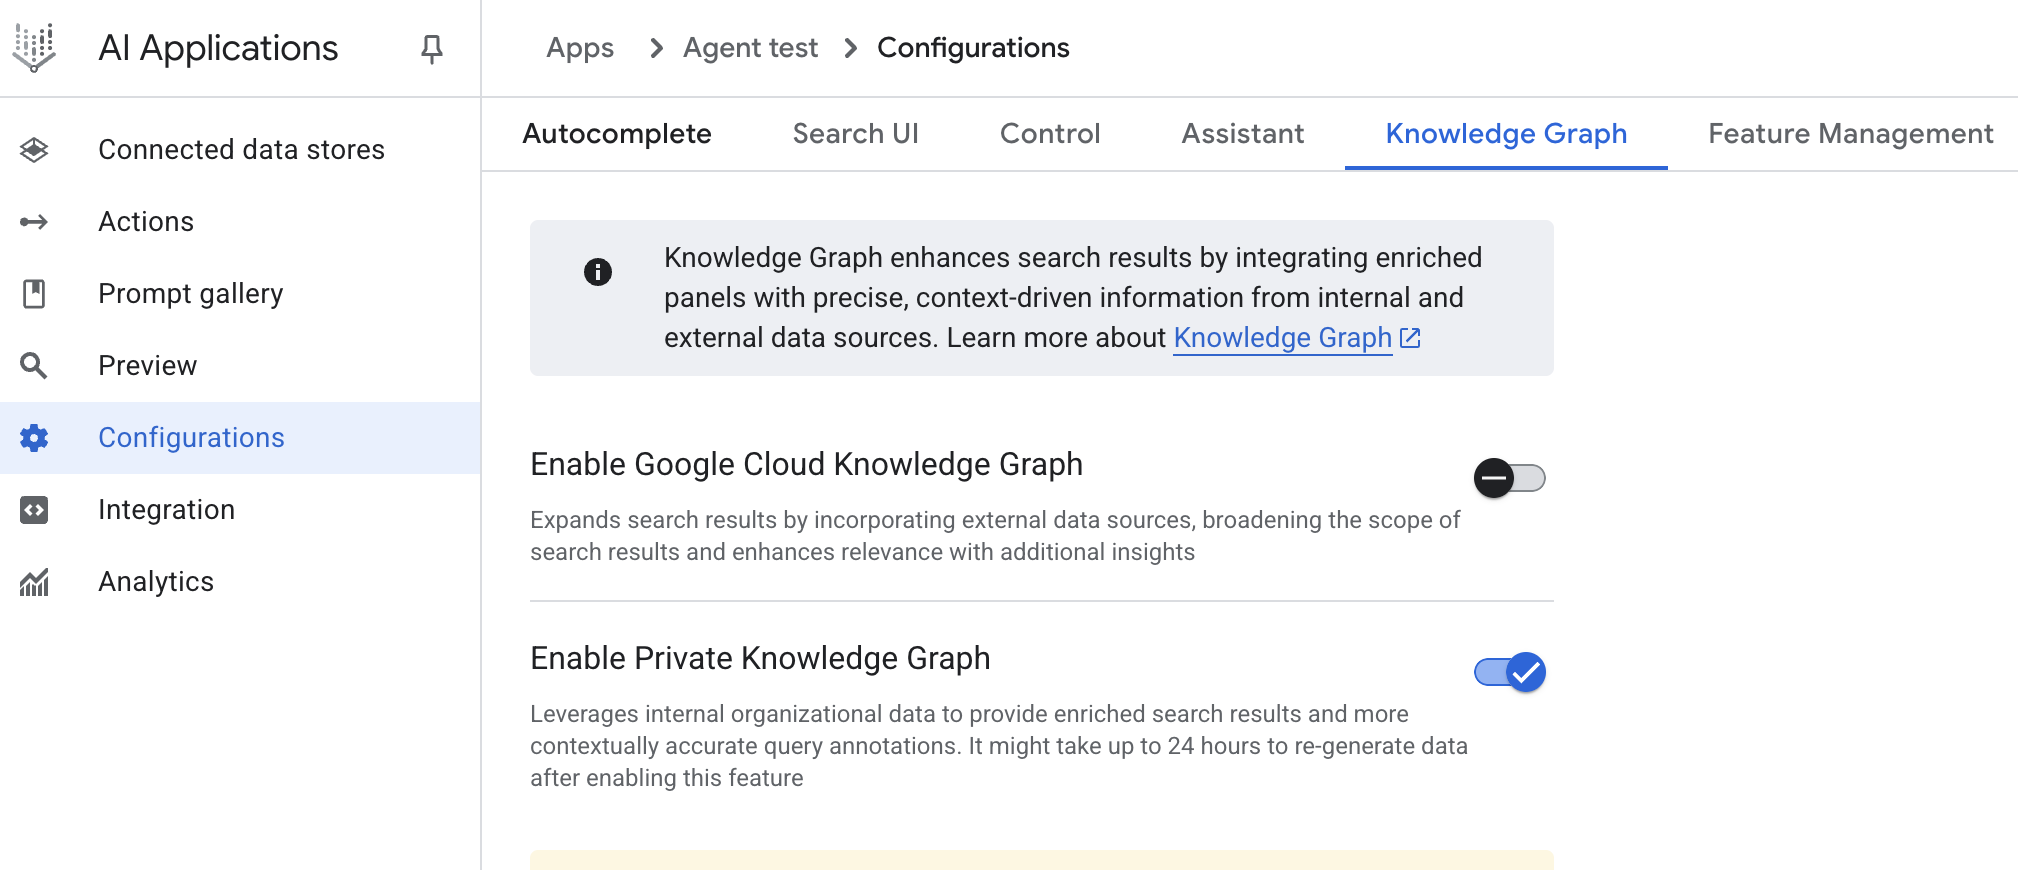Click the Actions arrow icon

click(34, 222)
